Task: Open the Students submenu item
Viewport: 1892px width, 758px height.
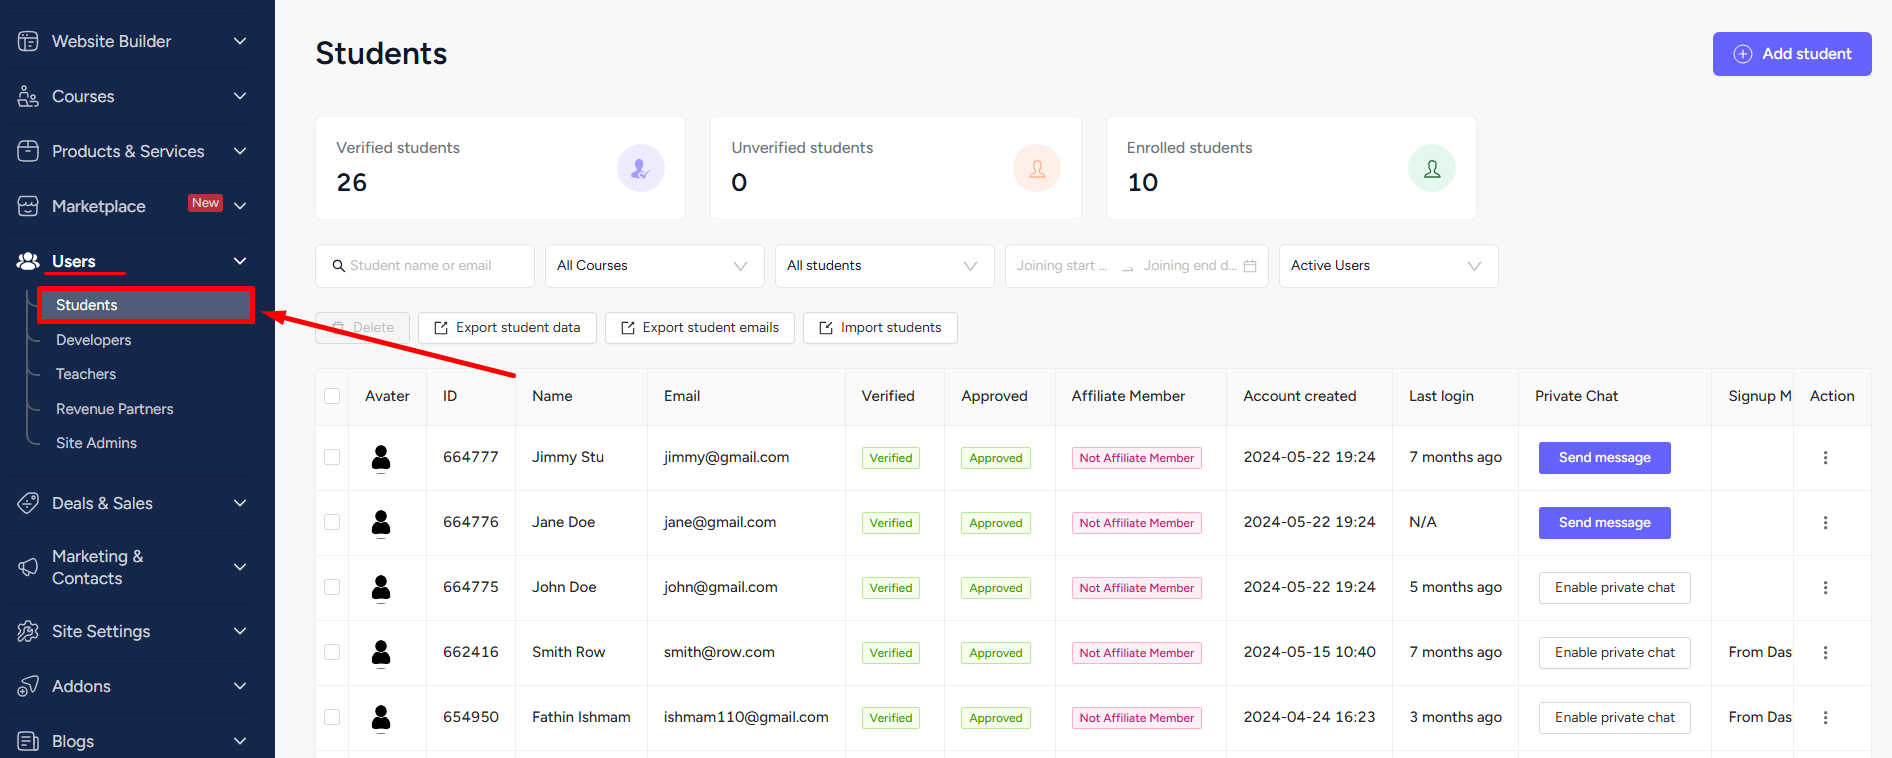Action: click(x=146, y=305)
